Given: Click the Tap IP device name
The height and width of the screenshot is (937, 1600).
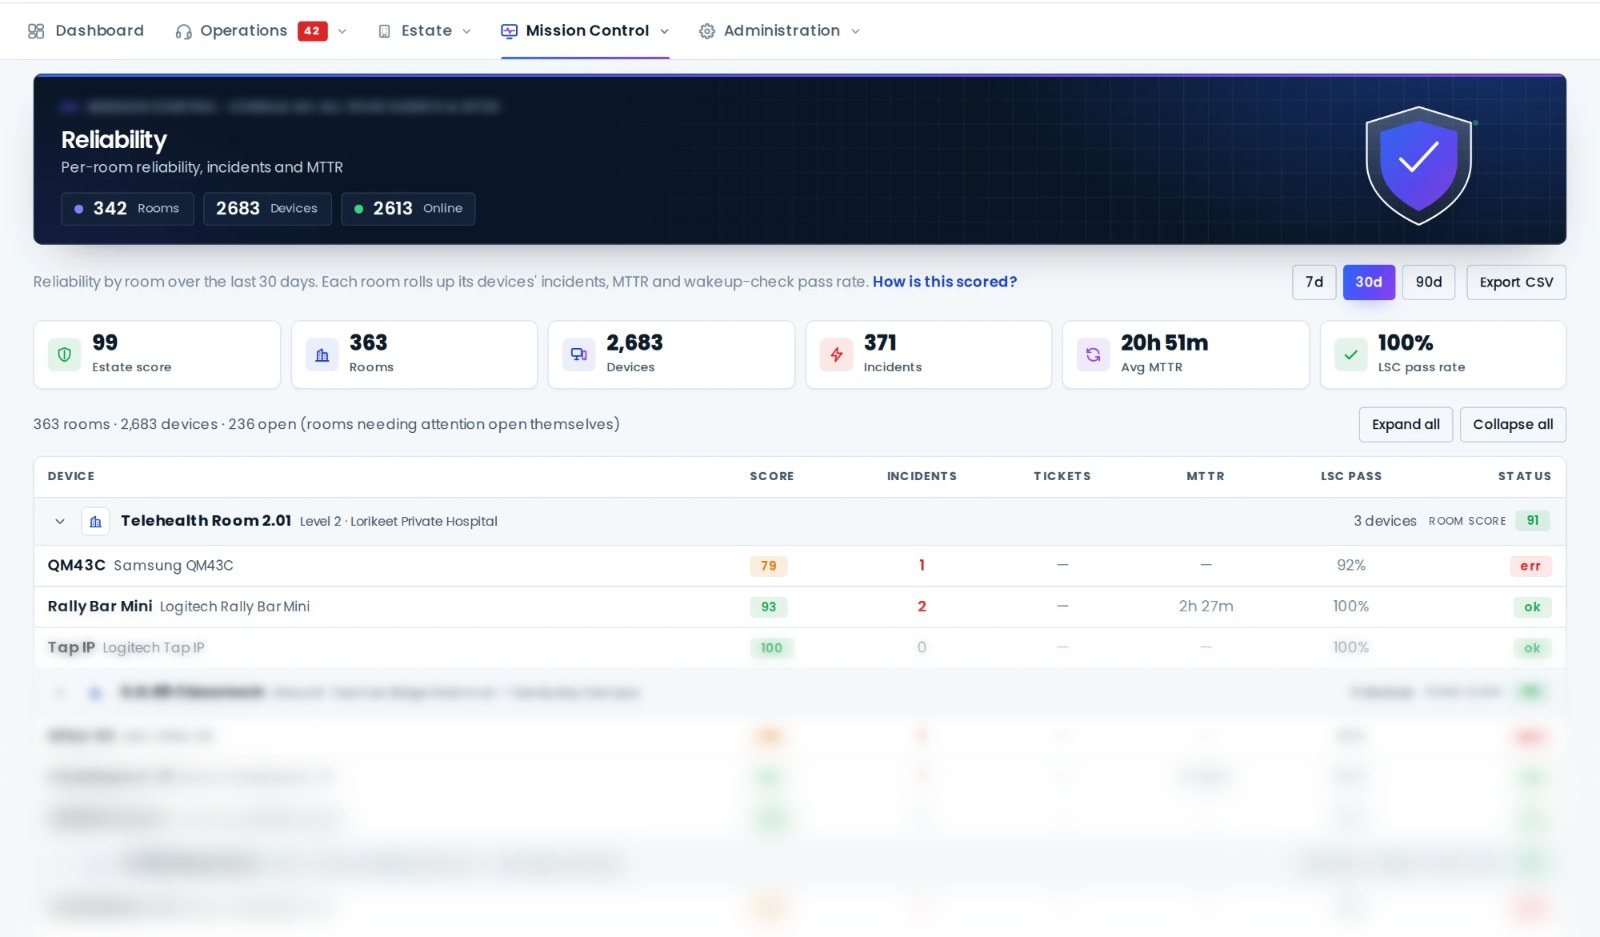Looking at the screenshot, I should (71, 647).
